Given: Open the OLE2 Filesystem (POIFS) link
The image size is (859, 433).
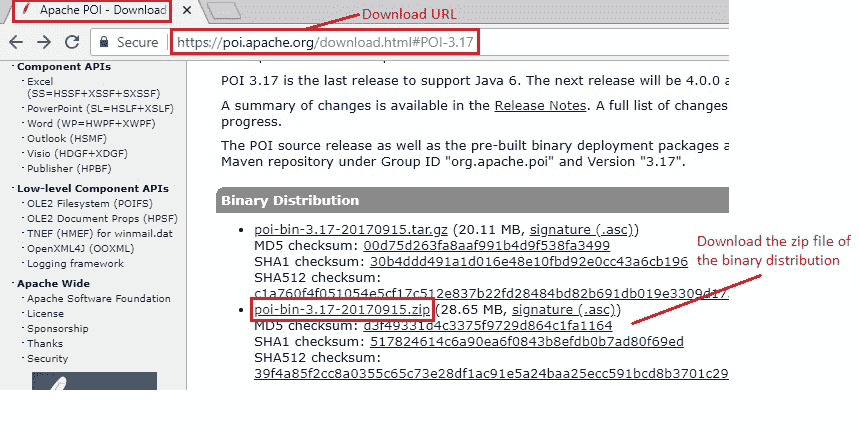Looking at the screenshot, I should (90, 203).
